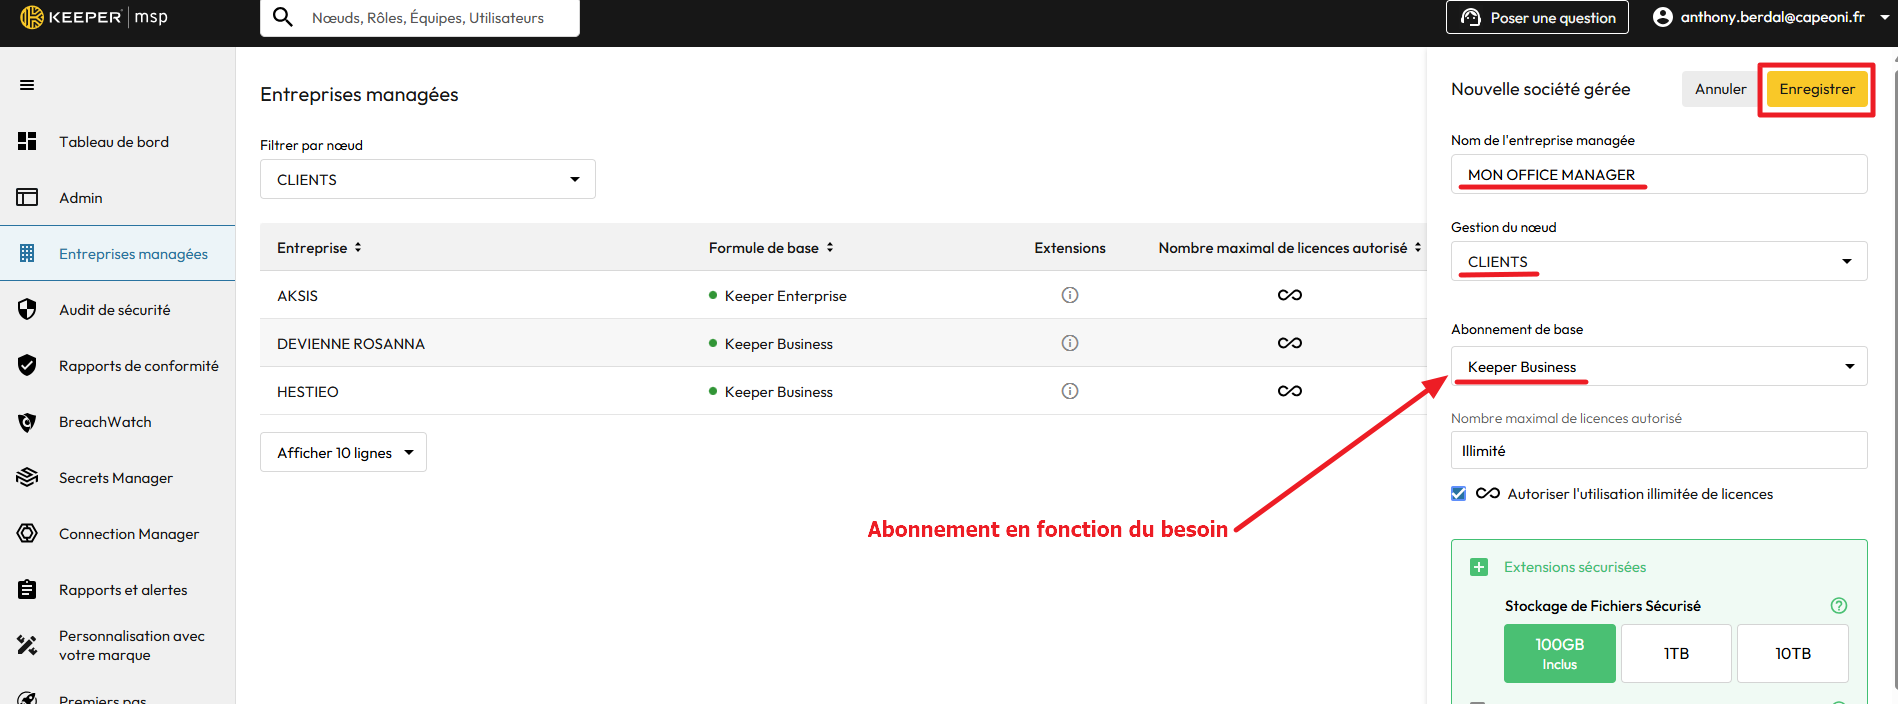This screenshot has height=704, width=1898.
Task: Click the Extensions column header
Action: 1070,247
